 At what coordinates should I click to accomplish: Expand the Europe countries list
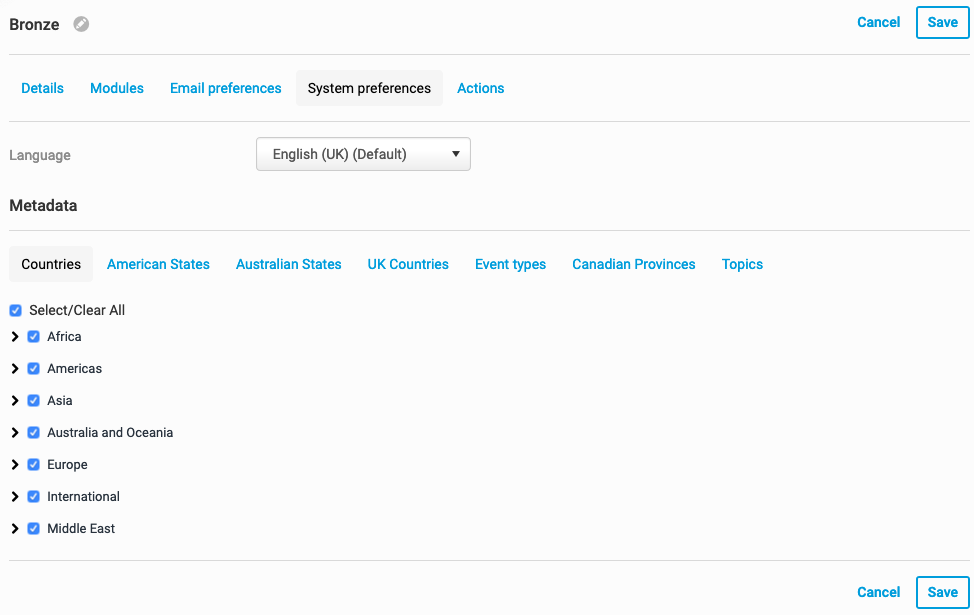[15, 465]
